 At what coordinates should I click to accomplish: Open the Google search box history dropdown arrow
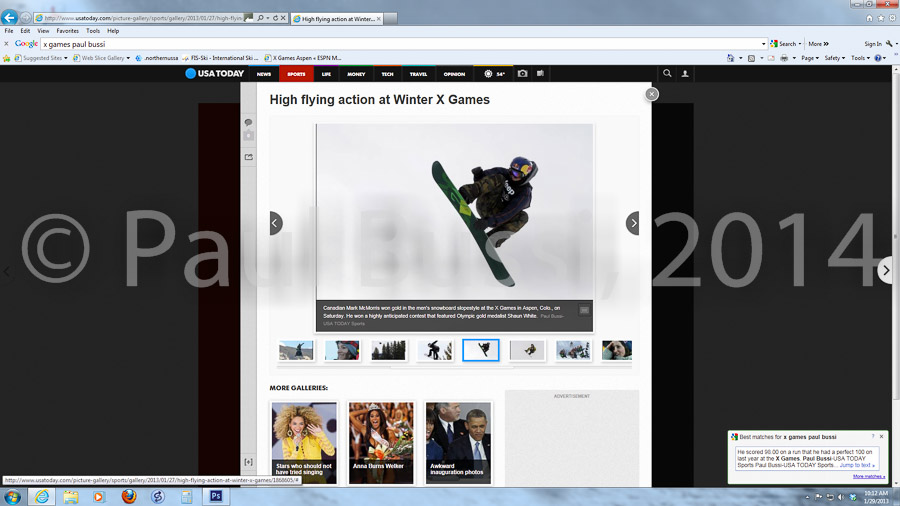tap(763, 44)
